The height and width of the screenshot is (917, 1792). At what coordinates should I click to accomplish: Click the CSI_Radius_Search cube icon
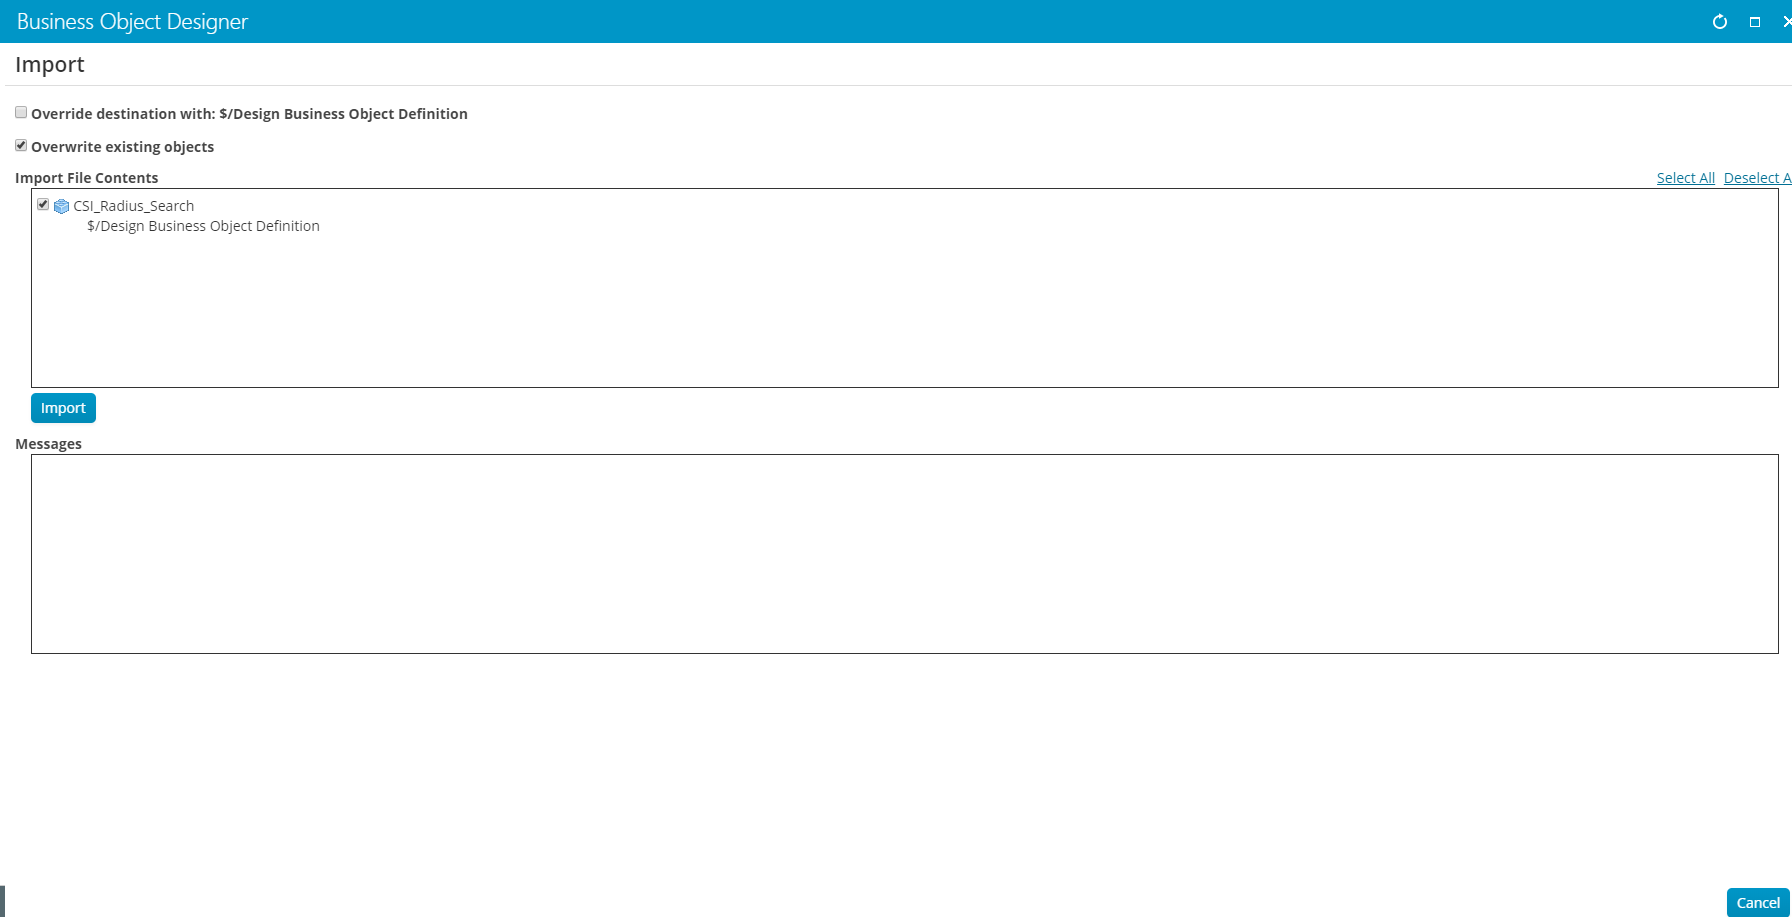62,206
